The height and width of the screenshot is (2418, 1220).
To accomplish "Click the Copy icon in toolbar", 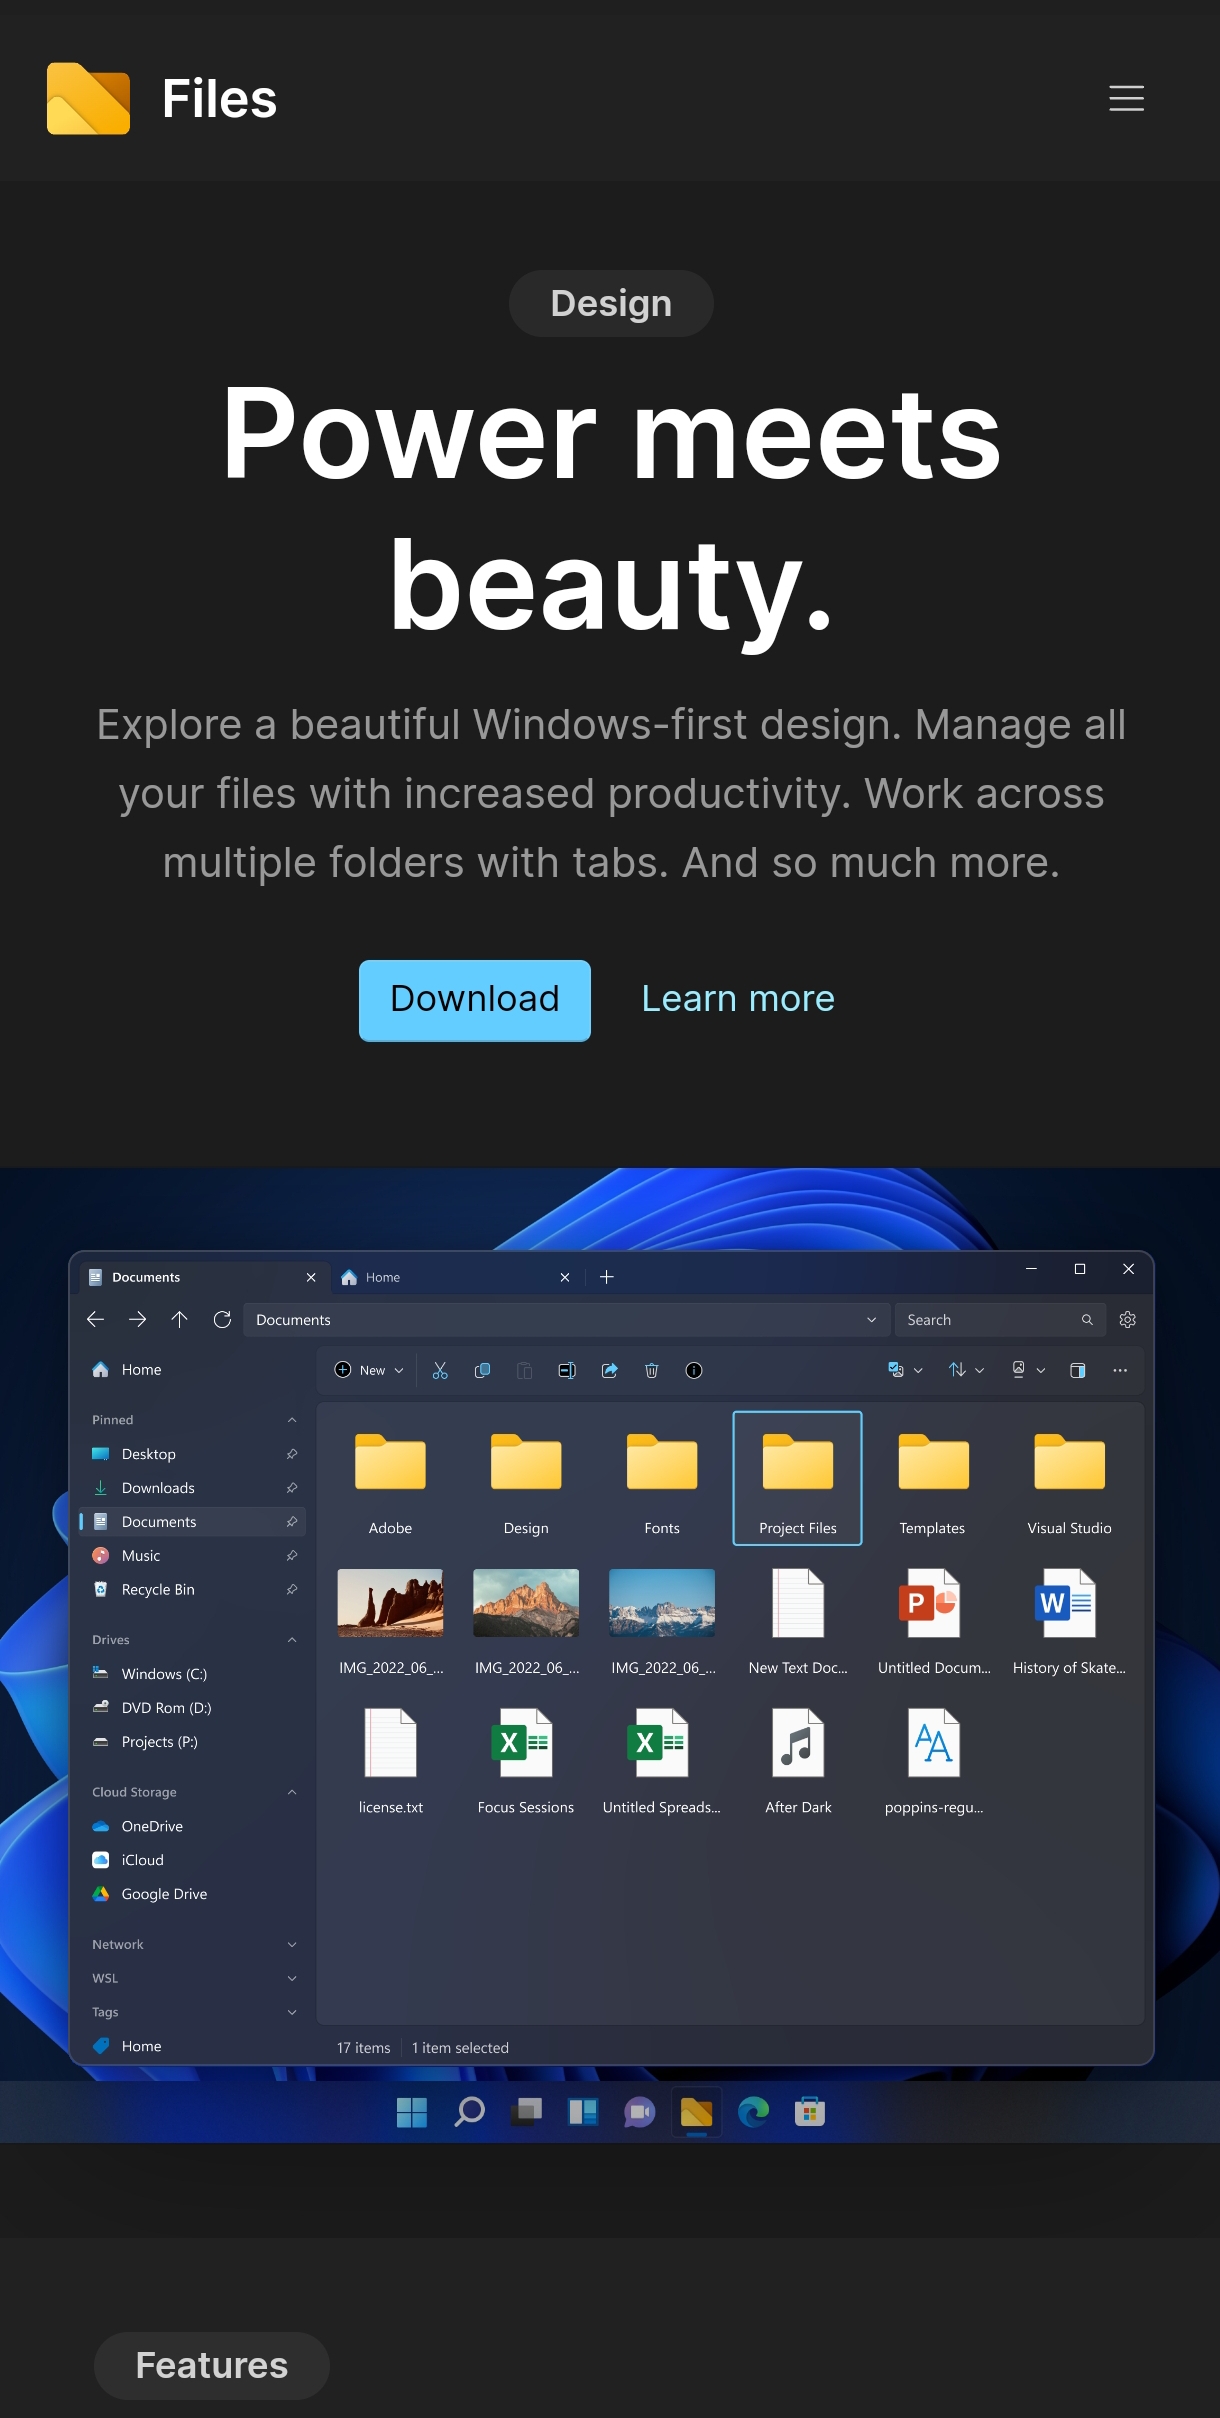I will pyautogui.click(x=482, y=1370).
